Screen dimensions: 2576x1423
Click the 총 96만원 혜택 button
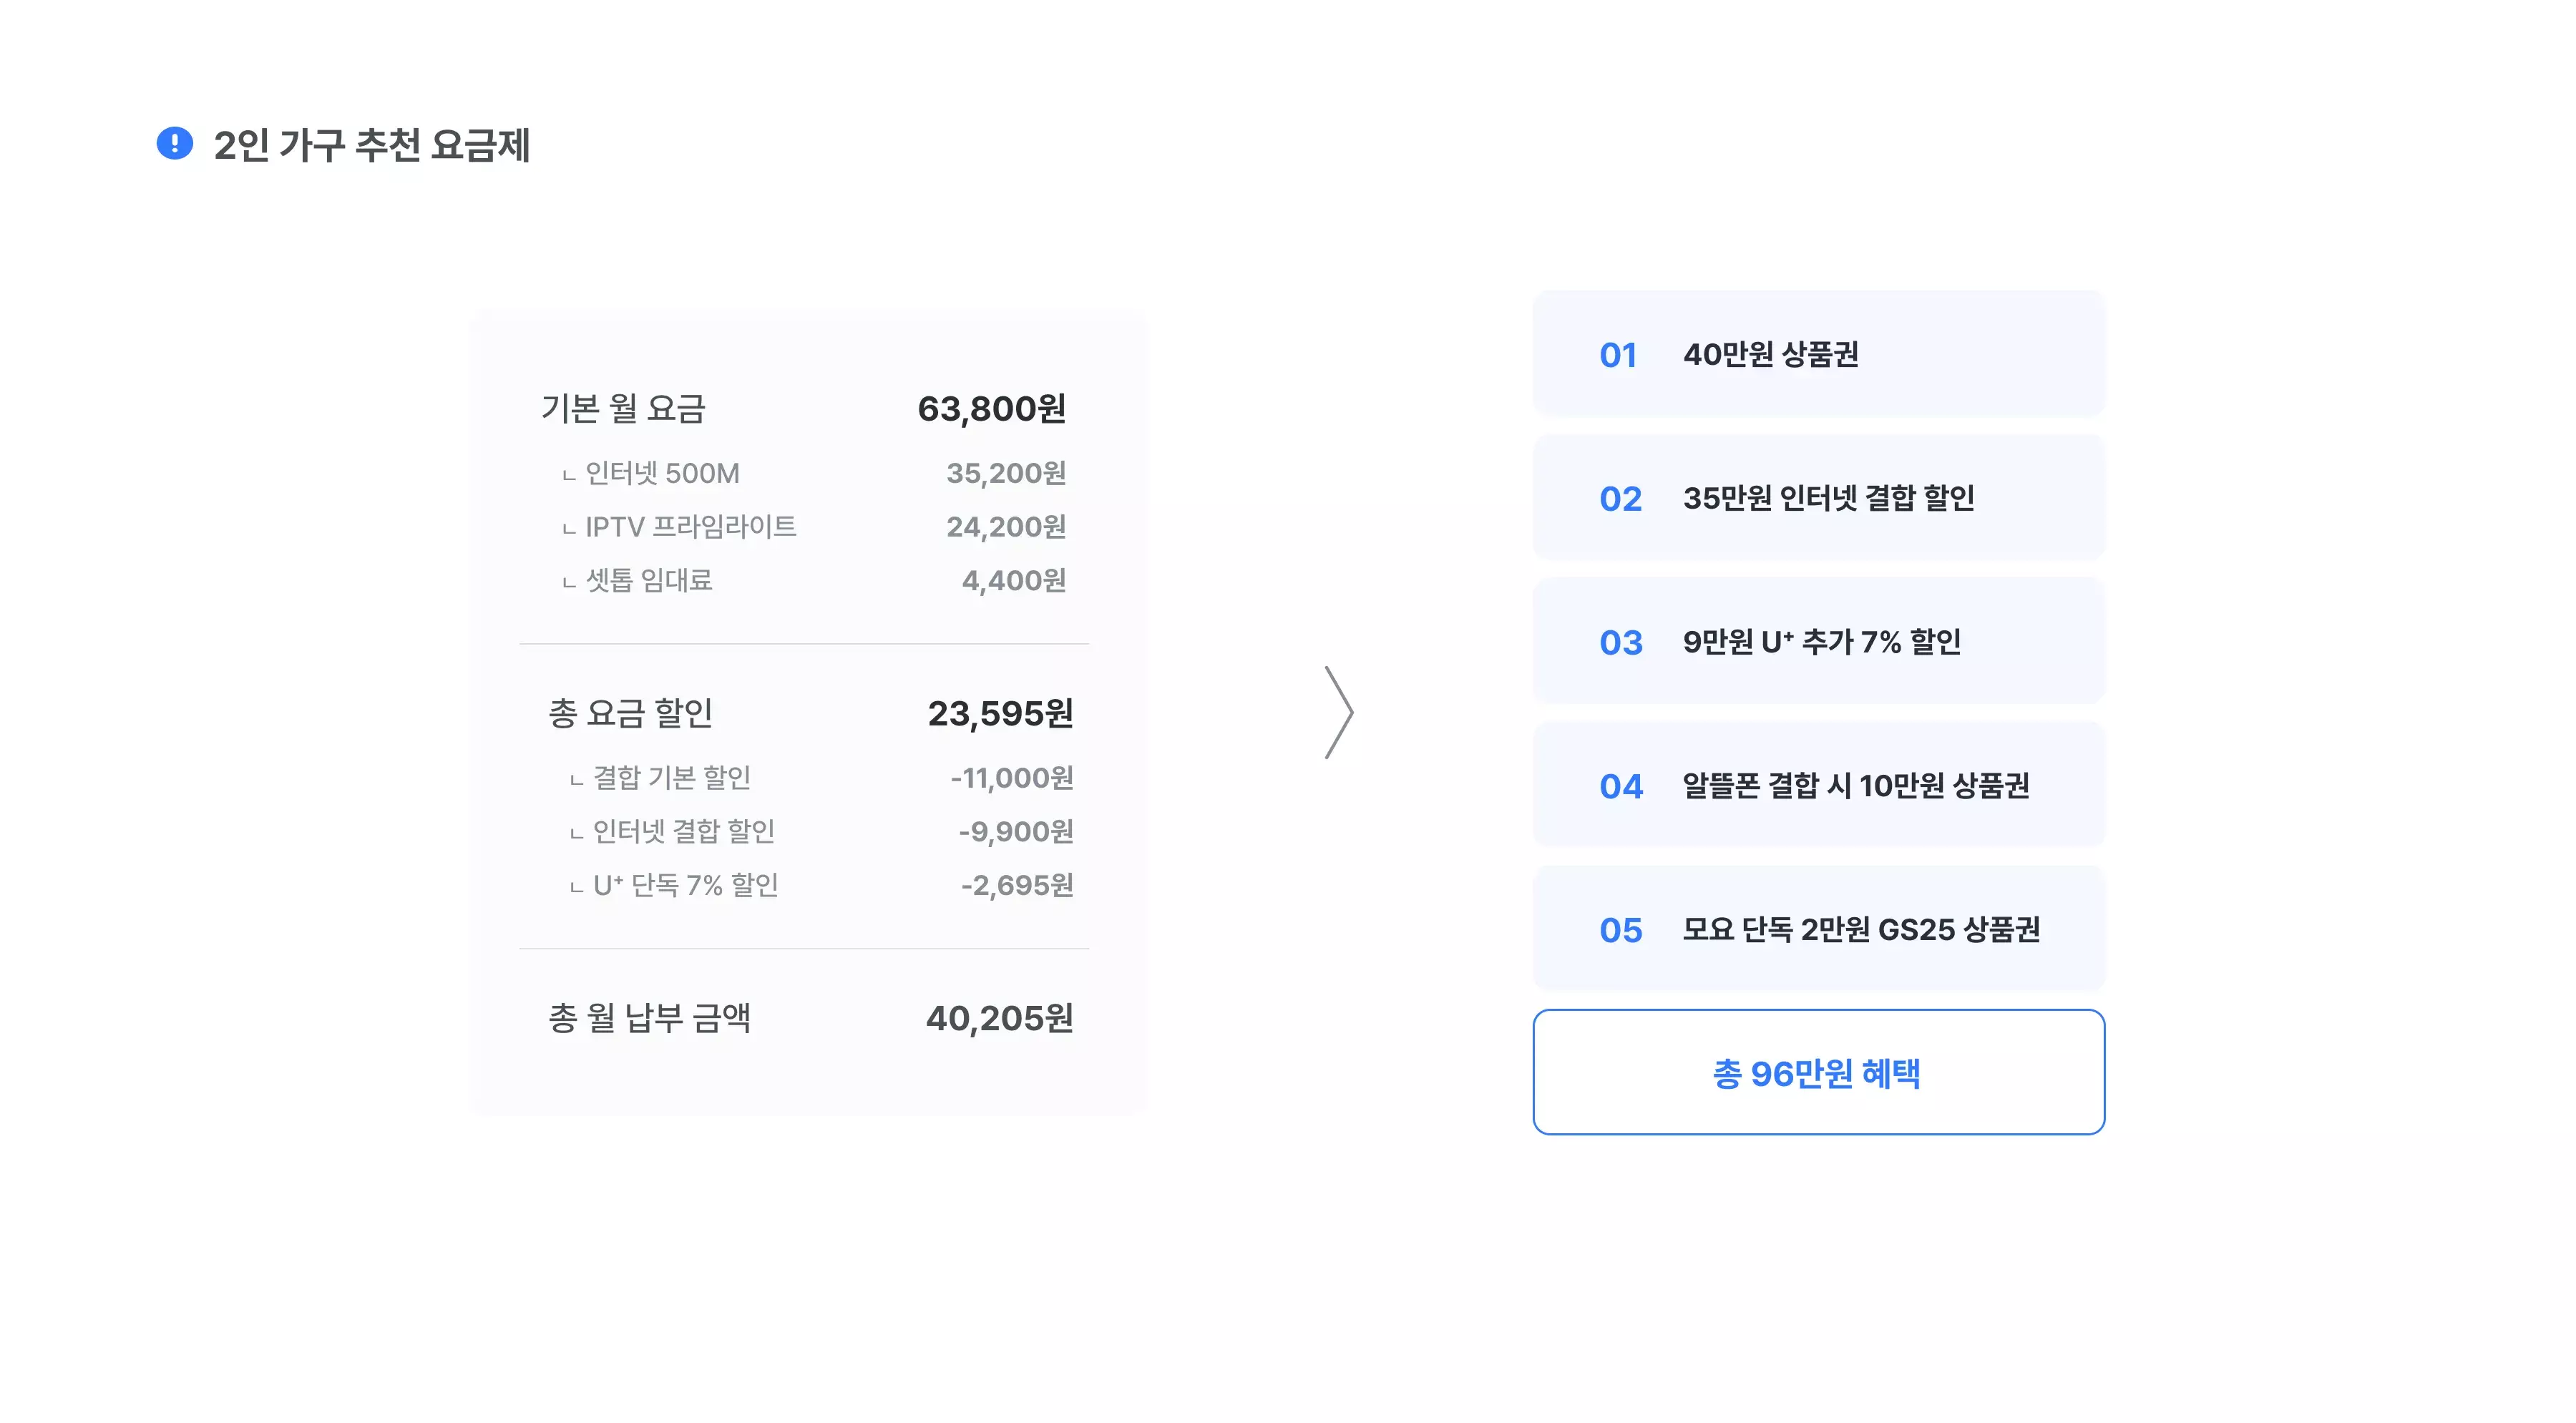point(1818,1073)
